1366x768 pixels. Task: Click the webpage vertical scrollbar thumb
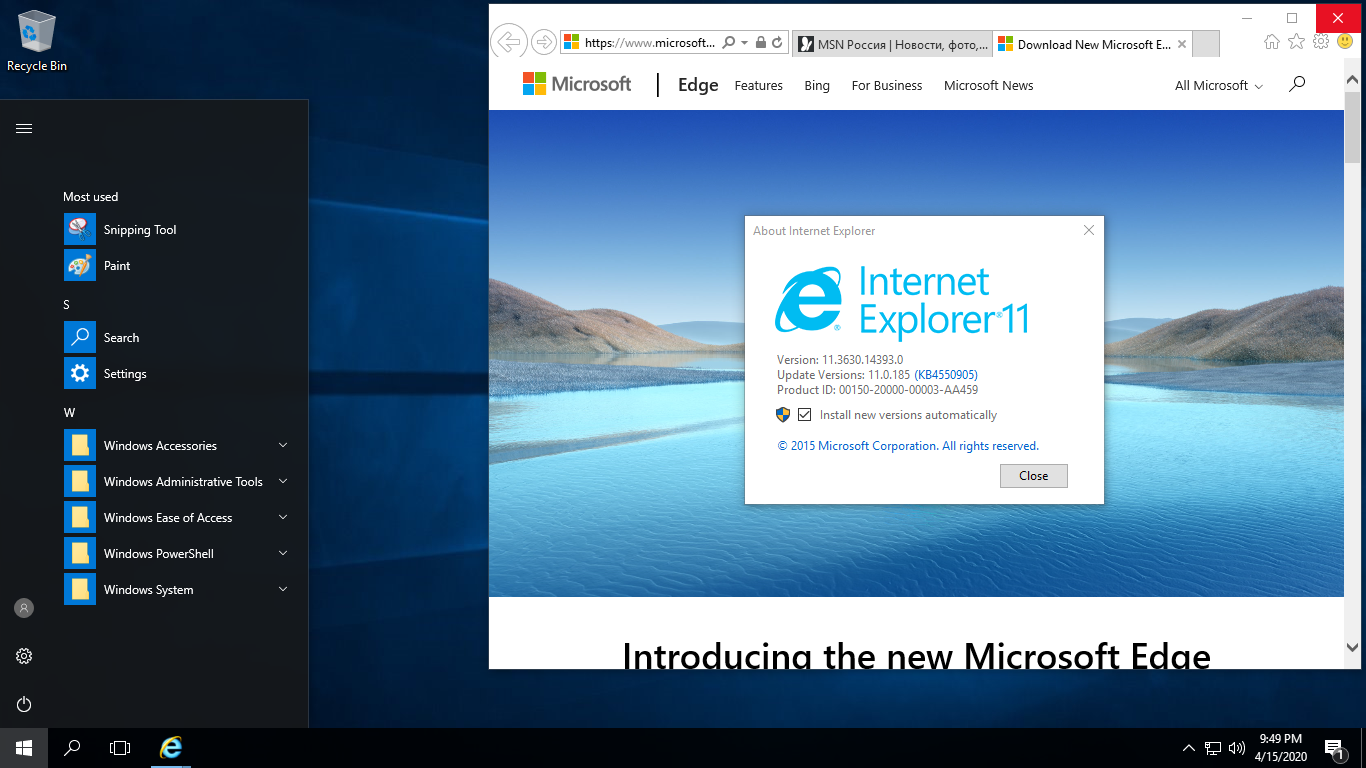[1352, 127]
